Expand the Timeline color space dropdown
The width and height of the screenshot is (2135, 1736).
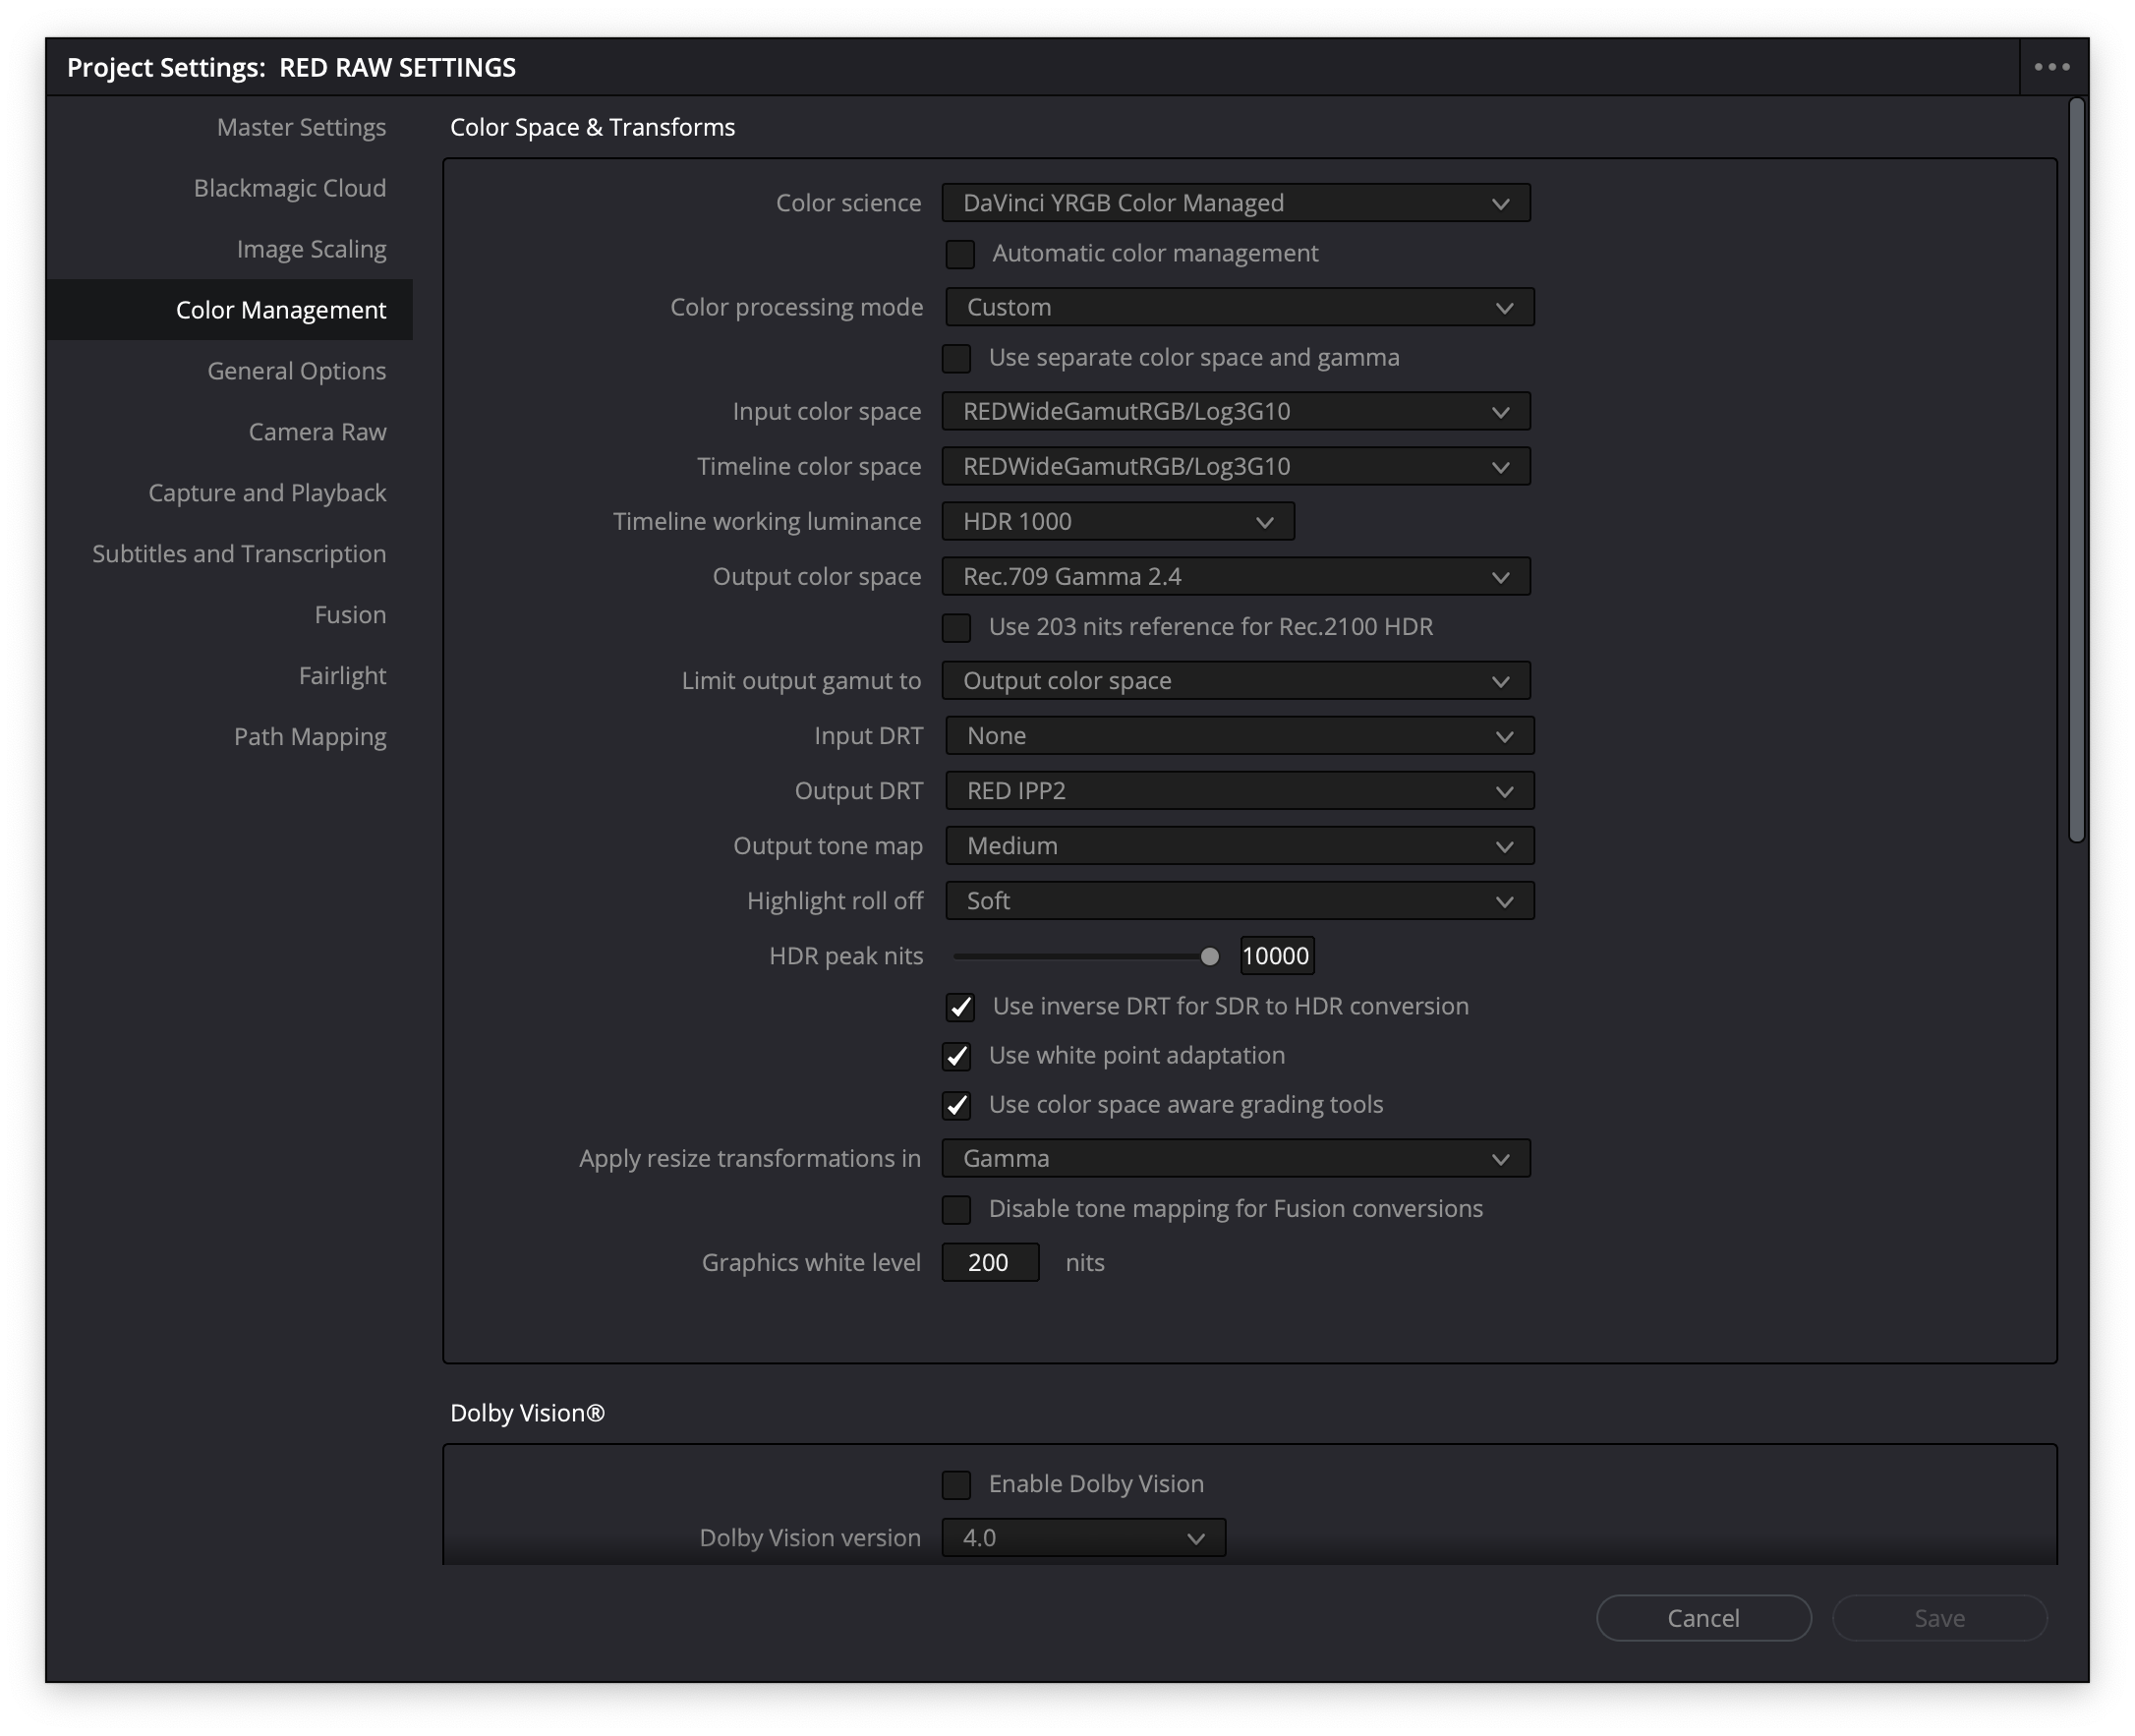tap(1236, 466)
